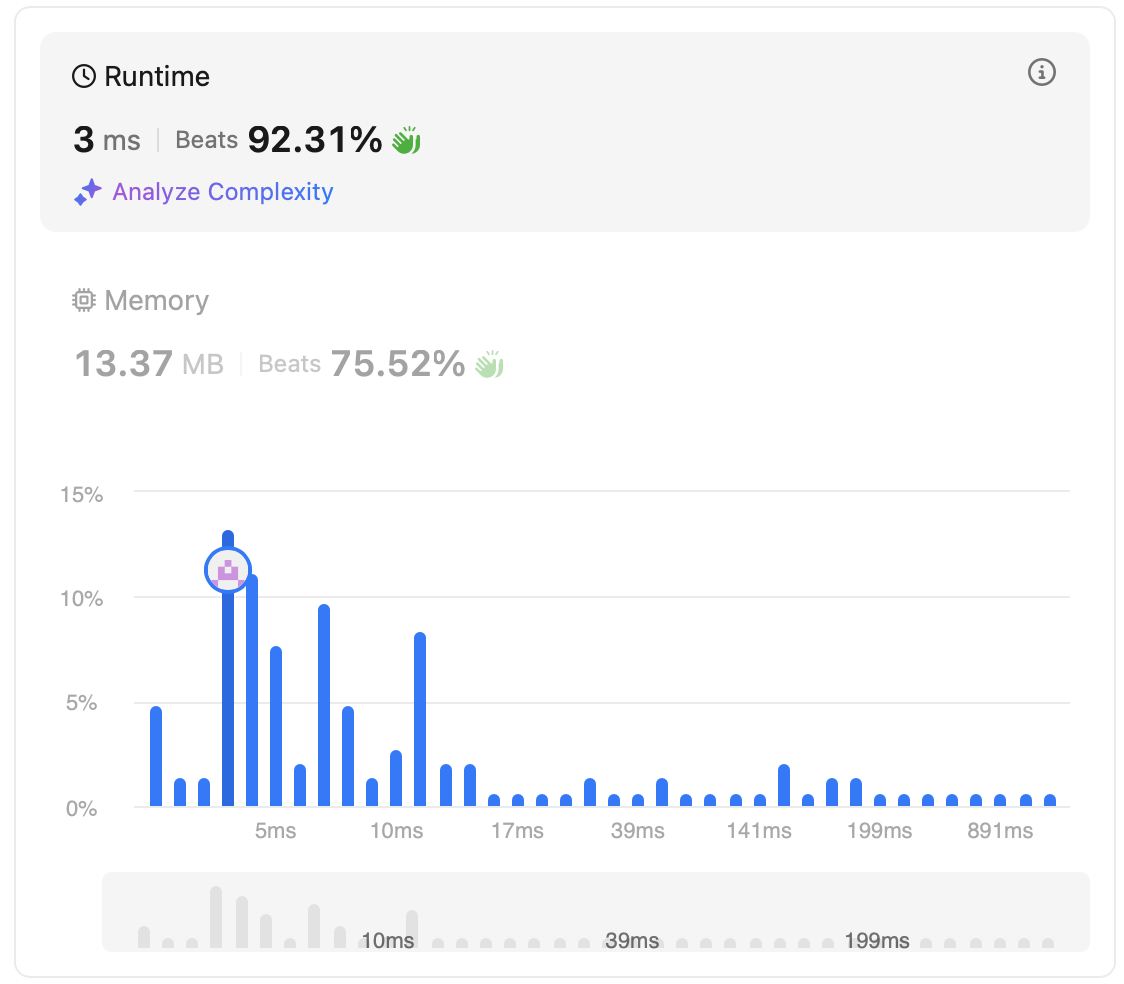The width and height of the screenshot is (1124, 984).
Task: Click the sparkle icon before Analyze Complexity
Action: (88, 192)
